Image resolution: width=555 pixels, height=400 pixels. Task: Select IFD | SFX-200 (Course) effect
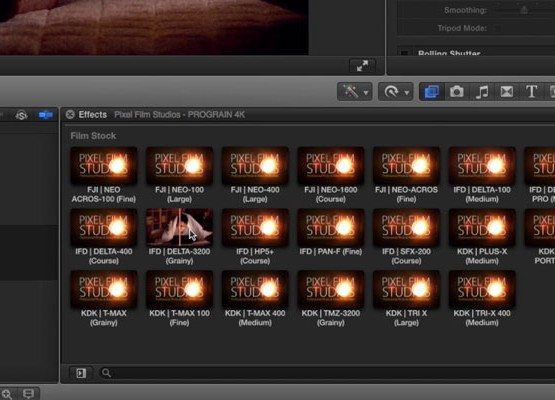pos(406,237)
